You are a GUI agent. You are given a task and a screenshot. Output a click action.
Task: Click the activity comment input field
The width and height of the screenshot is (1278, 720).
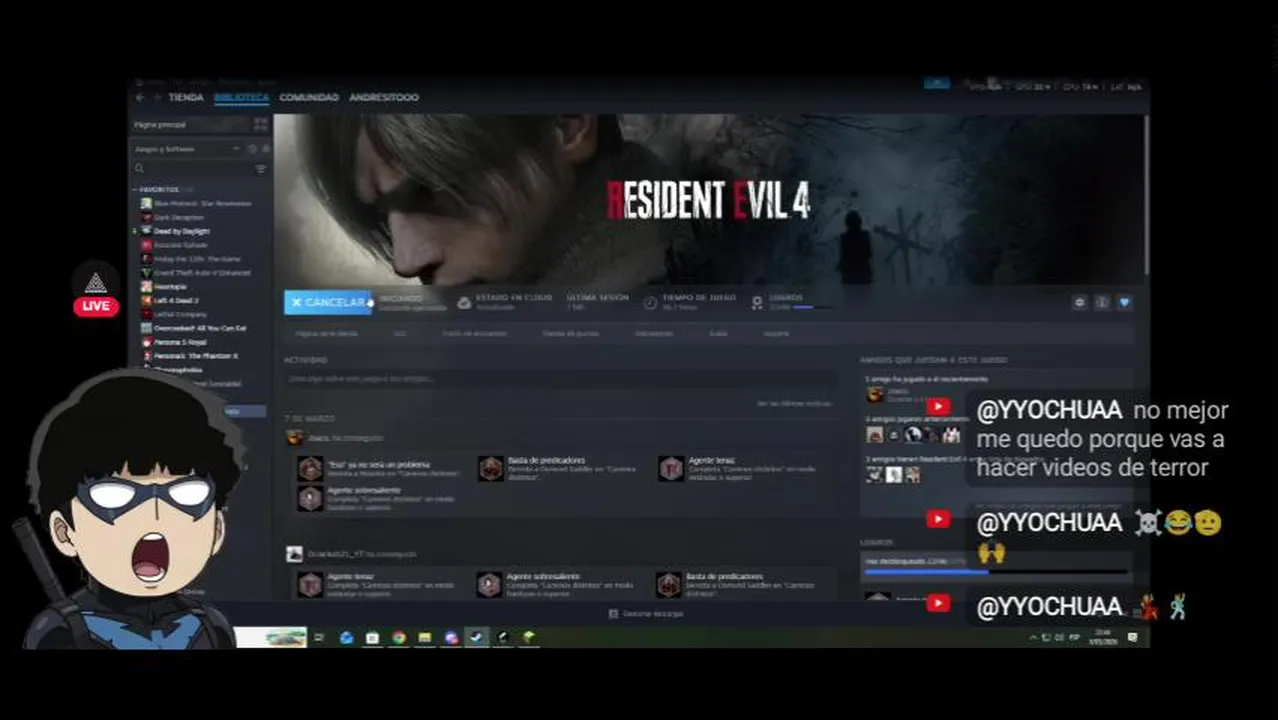pyautogui.click(x=560, y=379)
